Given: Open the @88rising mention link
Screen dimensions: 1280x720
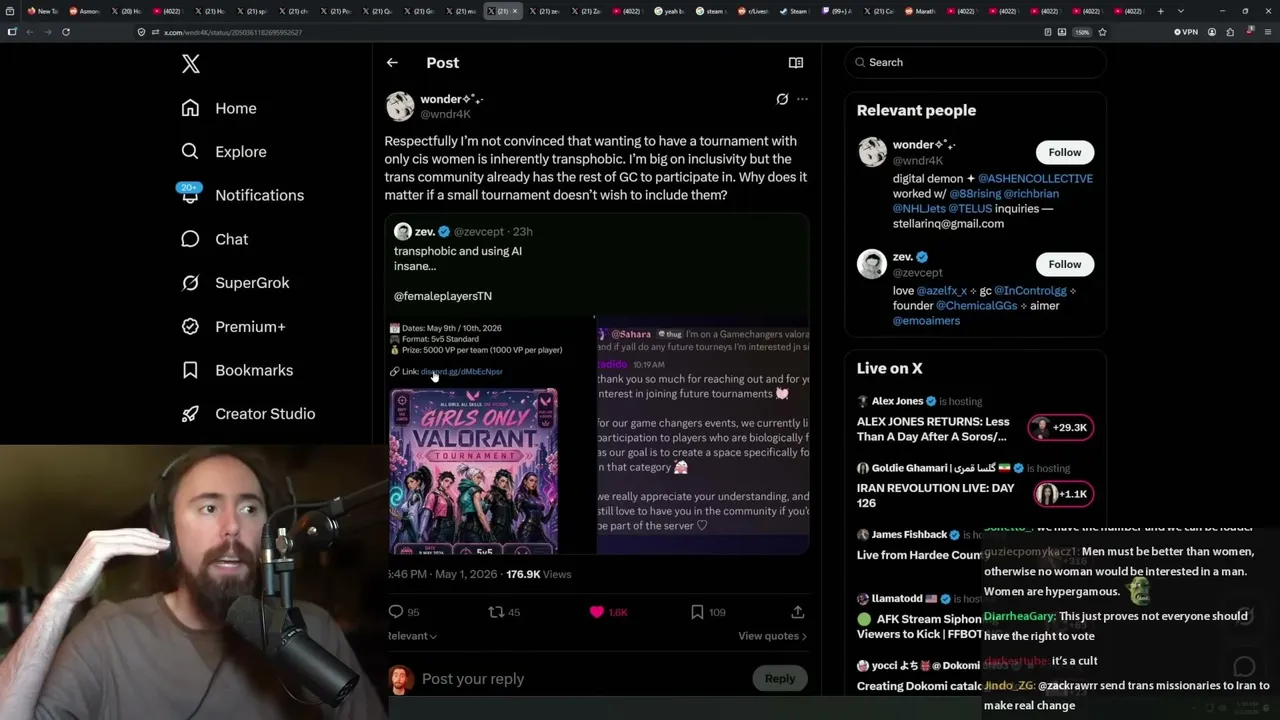Looking at the screenshot, I should 976,194.
